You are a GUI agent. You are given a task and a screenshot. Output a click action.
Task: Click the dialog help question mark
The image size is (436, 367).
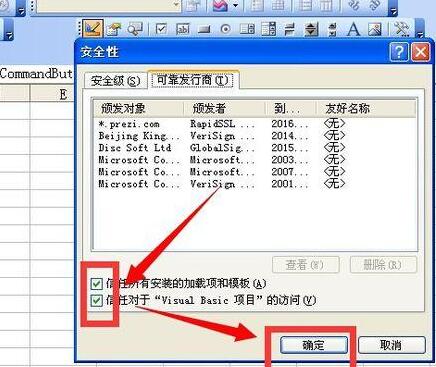(x=399, y=52)
